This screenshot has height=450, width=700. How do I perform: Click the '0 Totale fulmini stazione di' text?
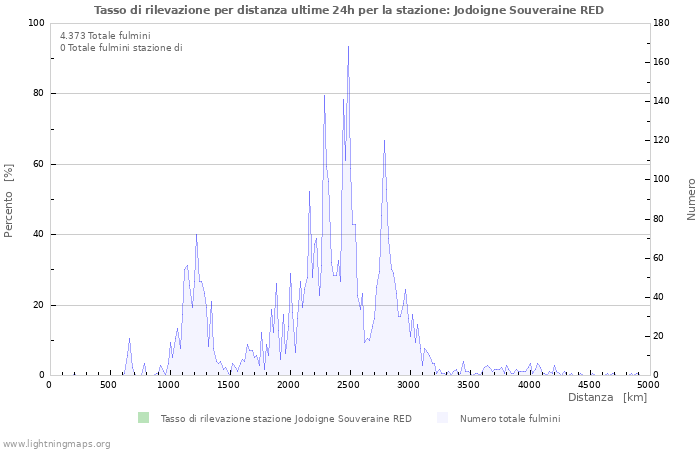coord(121,48)
